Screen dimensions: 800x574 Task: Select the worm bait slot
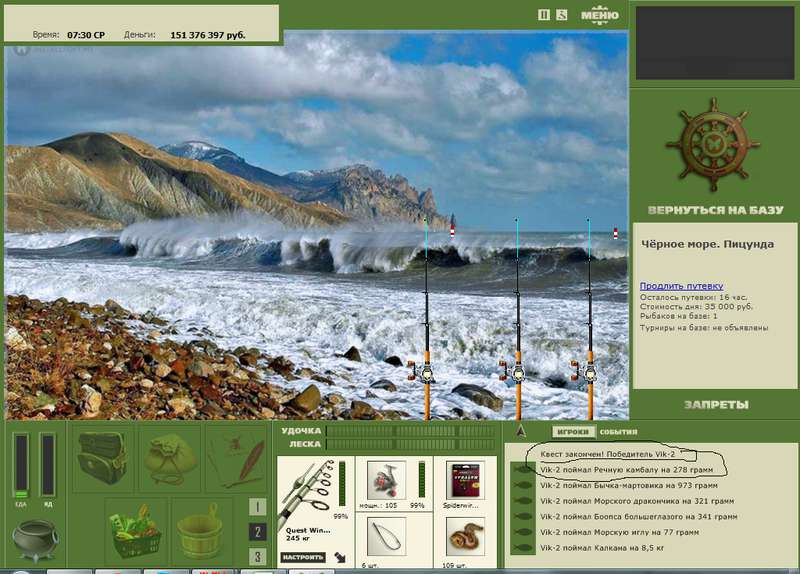(x=465, y=536)
